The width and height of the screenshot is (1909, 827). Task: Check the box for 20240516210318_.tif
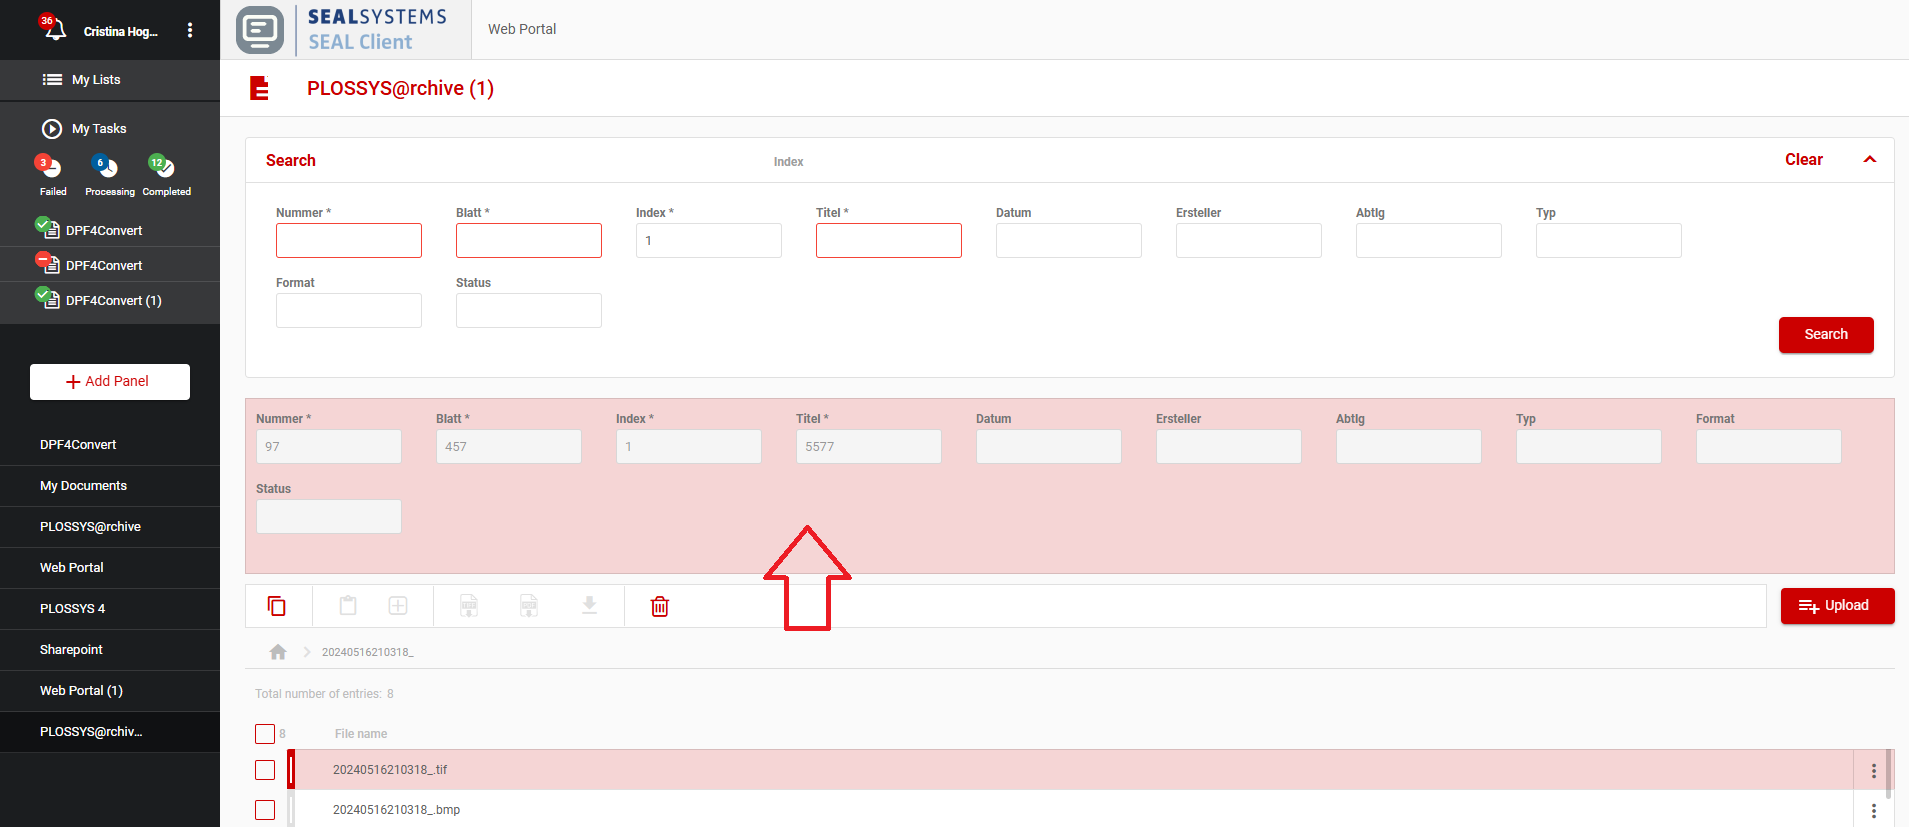265,770
